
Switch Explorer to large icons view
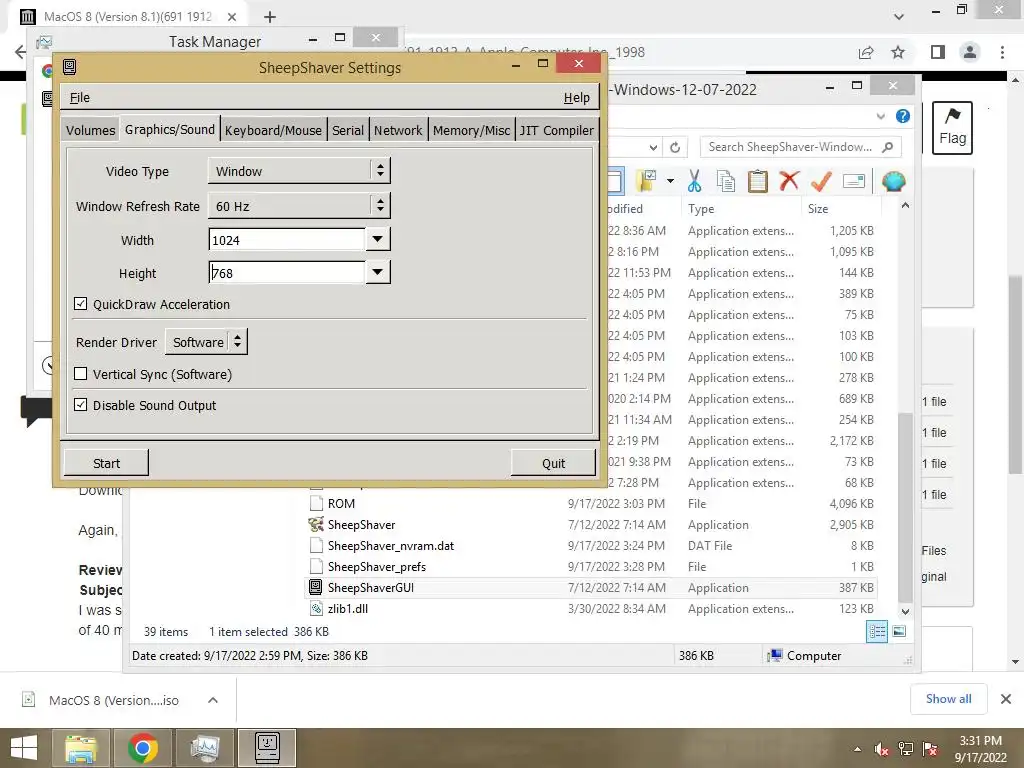pyautogui.click(x=899, y=631)
